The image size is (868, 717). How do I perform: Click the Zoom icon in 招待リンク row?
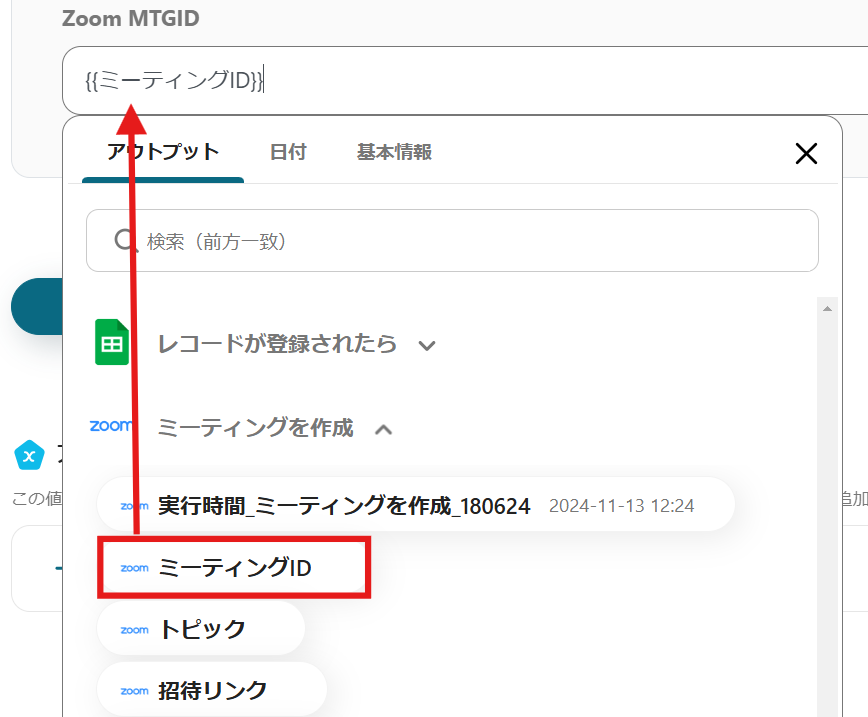pos(135,691)
